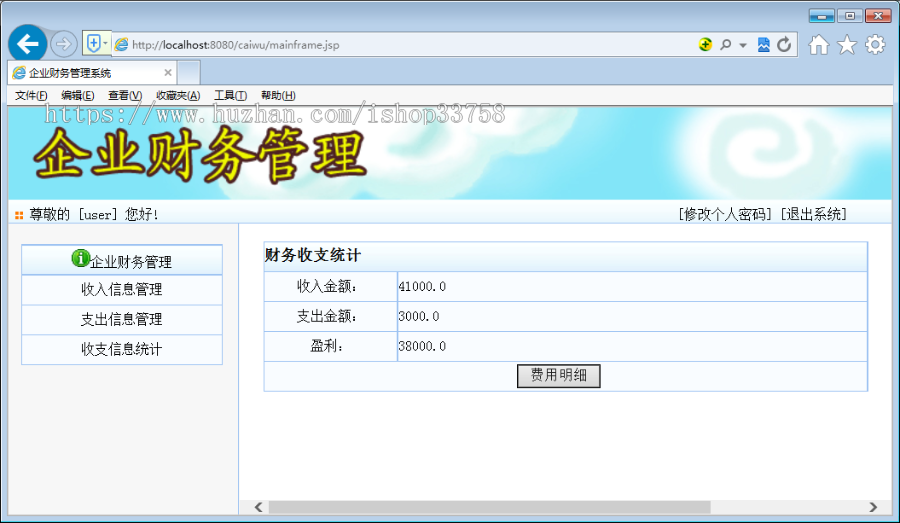
Task: Click the orange dots icon beside greeting
Action: pos(19,215)
